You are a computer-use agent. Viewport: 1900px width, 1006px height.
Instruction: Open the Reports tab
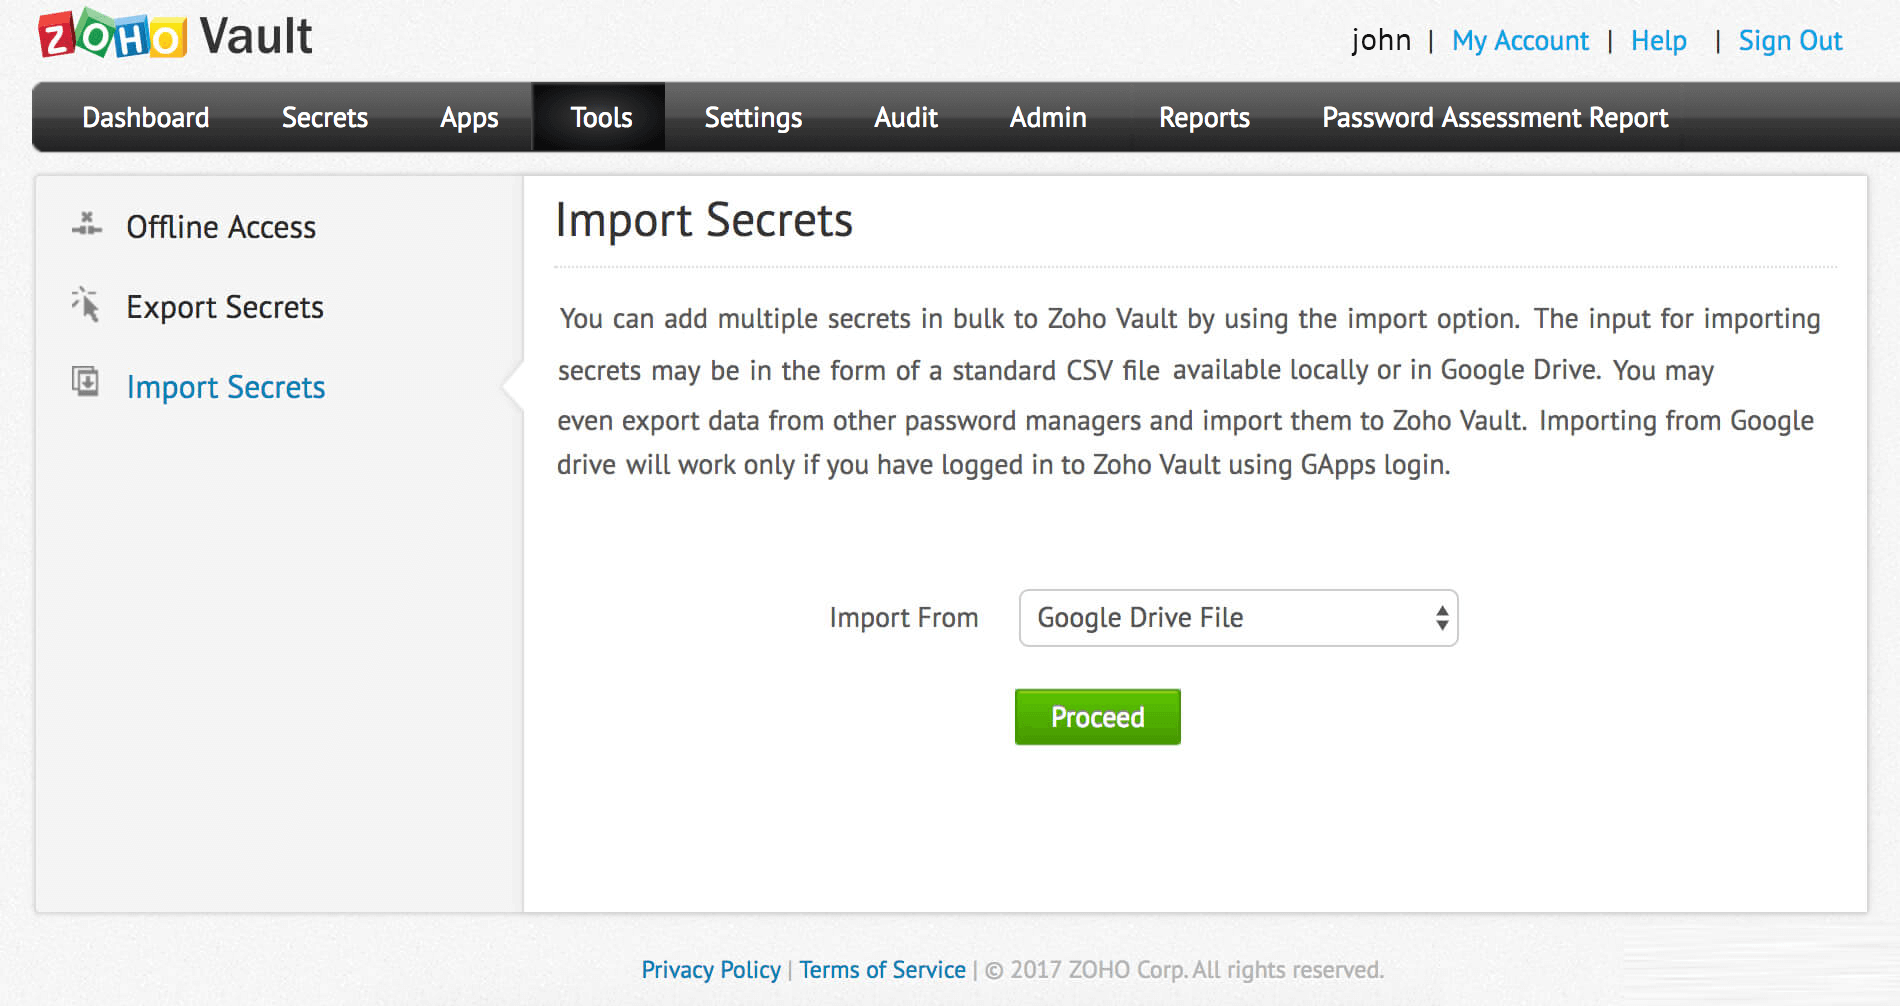pos(1204,118)
